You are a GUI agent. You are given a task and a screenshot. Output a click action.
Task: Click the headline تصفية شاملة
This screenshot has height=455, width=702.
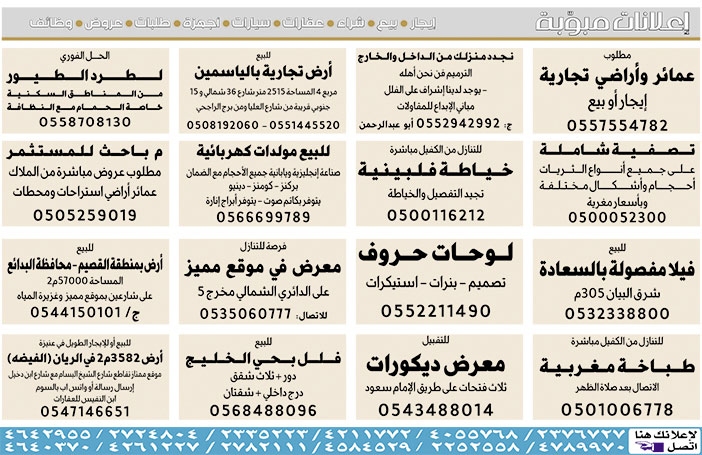(617, 150)
